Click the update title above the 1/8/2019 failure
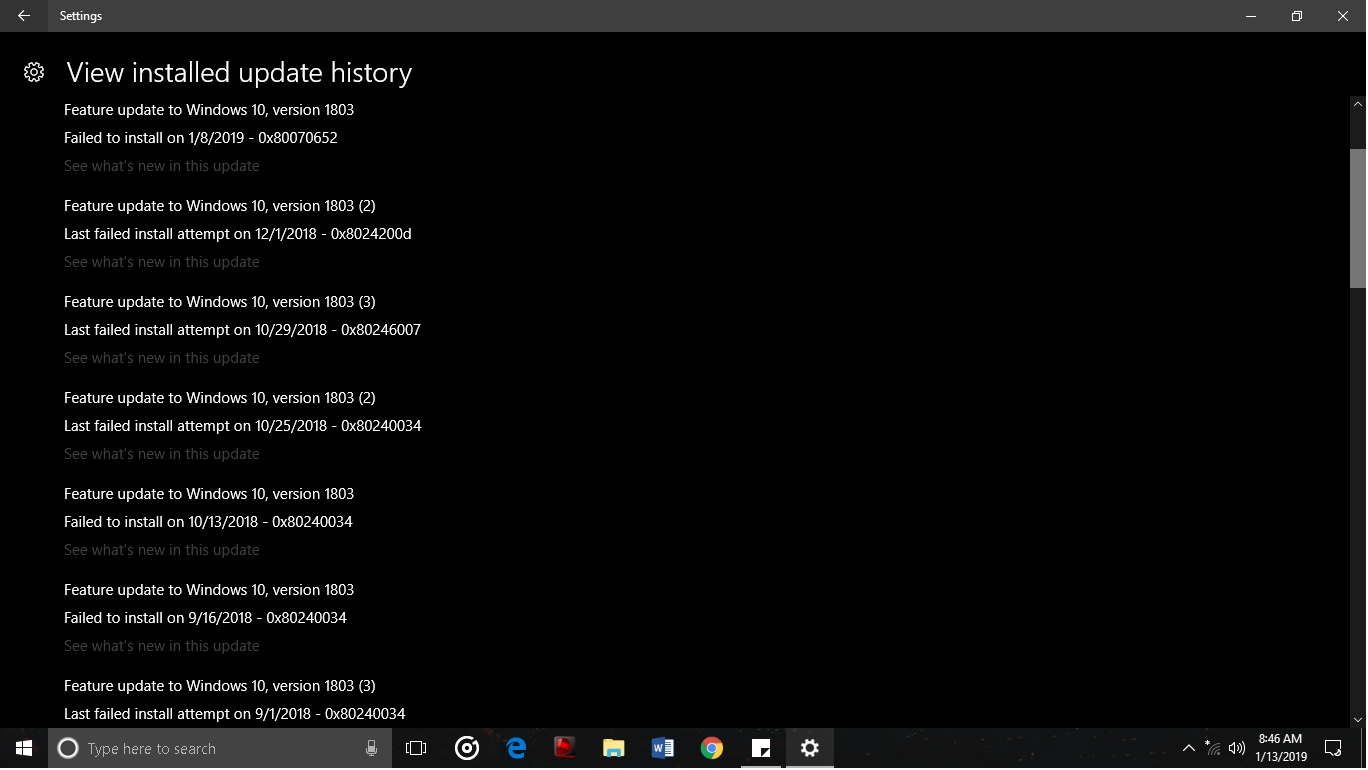Image resolution: width=1368 pixels, height=770 pixels. point(209,110)
